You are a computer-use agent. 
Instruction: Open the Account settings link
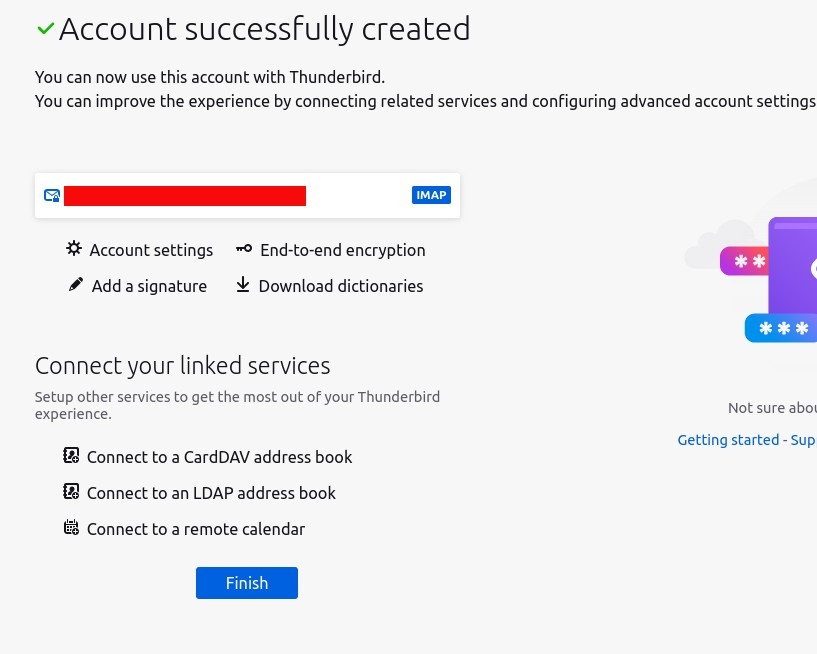pos(151,250)
